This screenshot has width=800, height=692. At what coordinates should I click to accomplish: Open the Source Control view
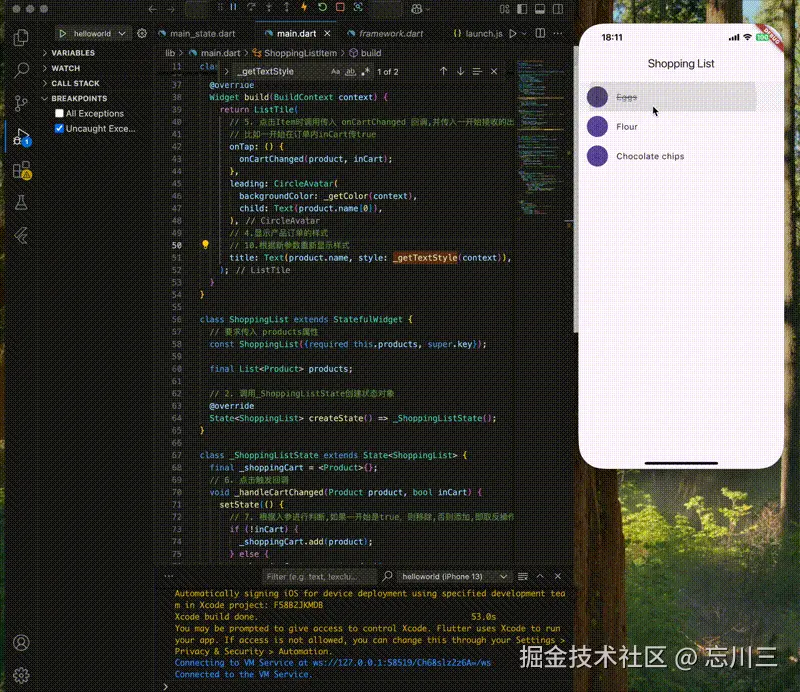(21, 103)
